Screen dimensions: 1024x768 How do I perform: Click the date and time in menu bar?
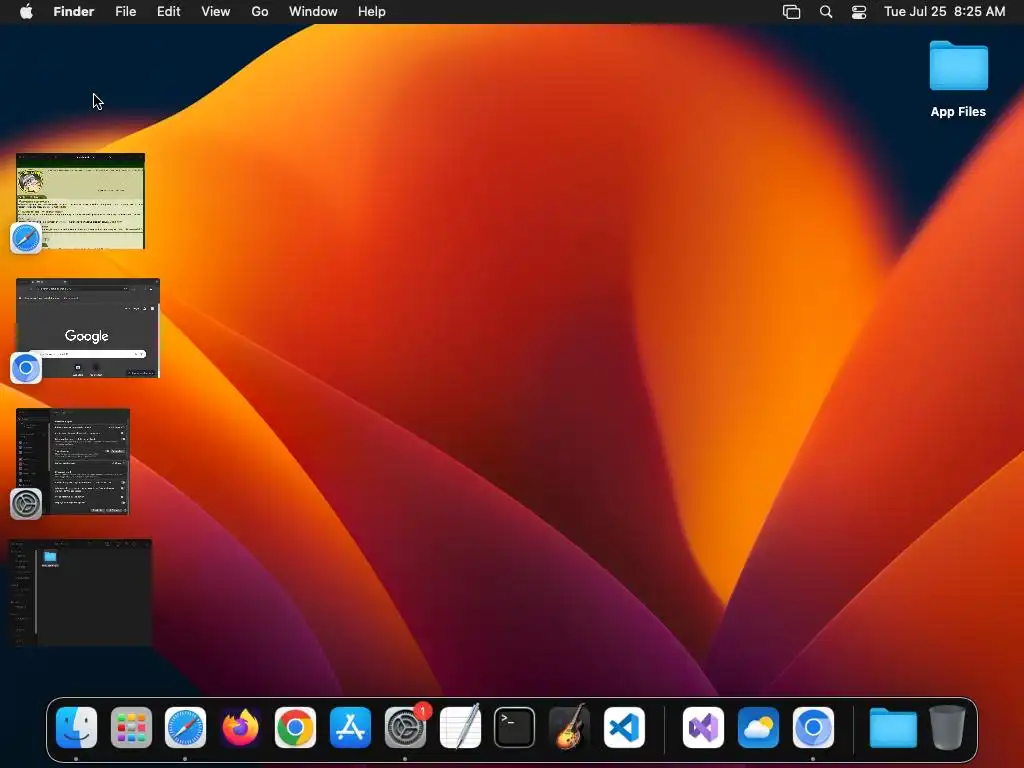(x=944, y=12)
